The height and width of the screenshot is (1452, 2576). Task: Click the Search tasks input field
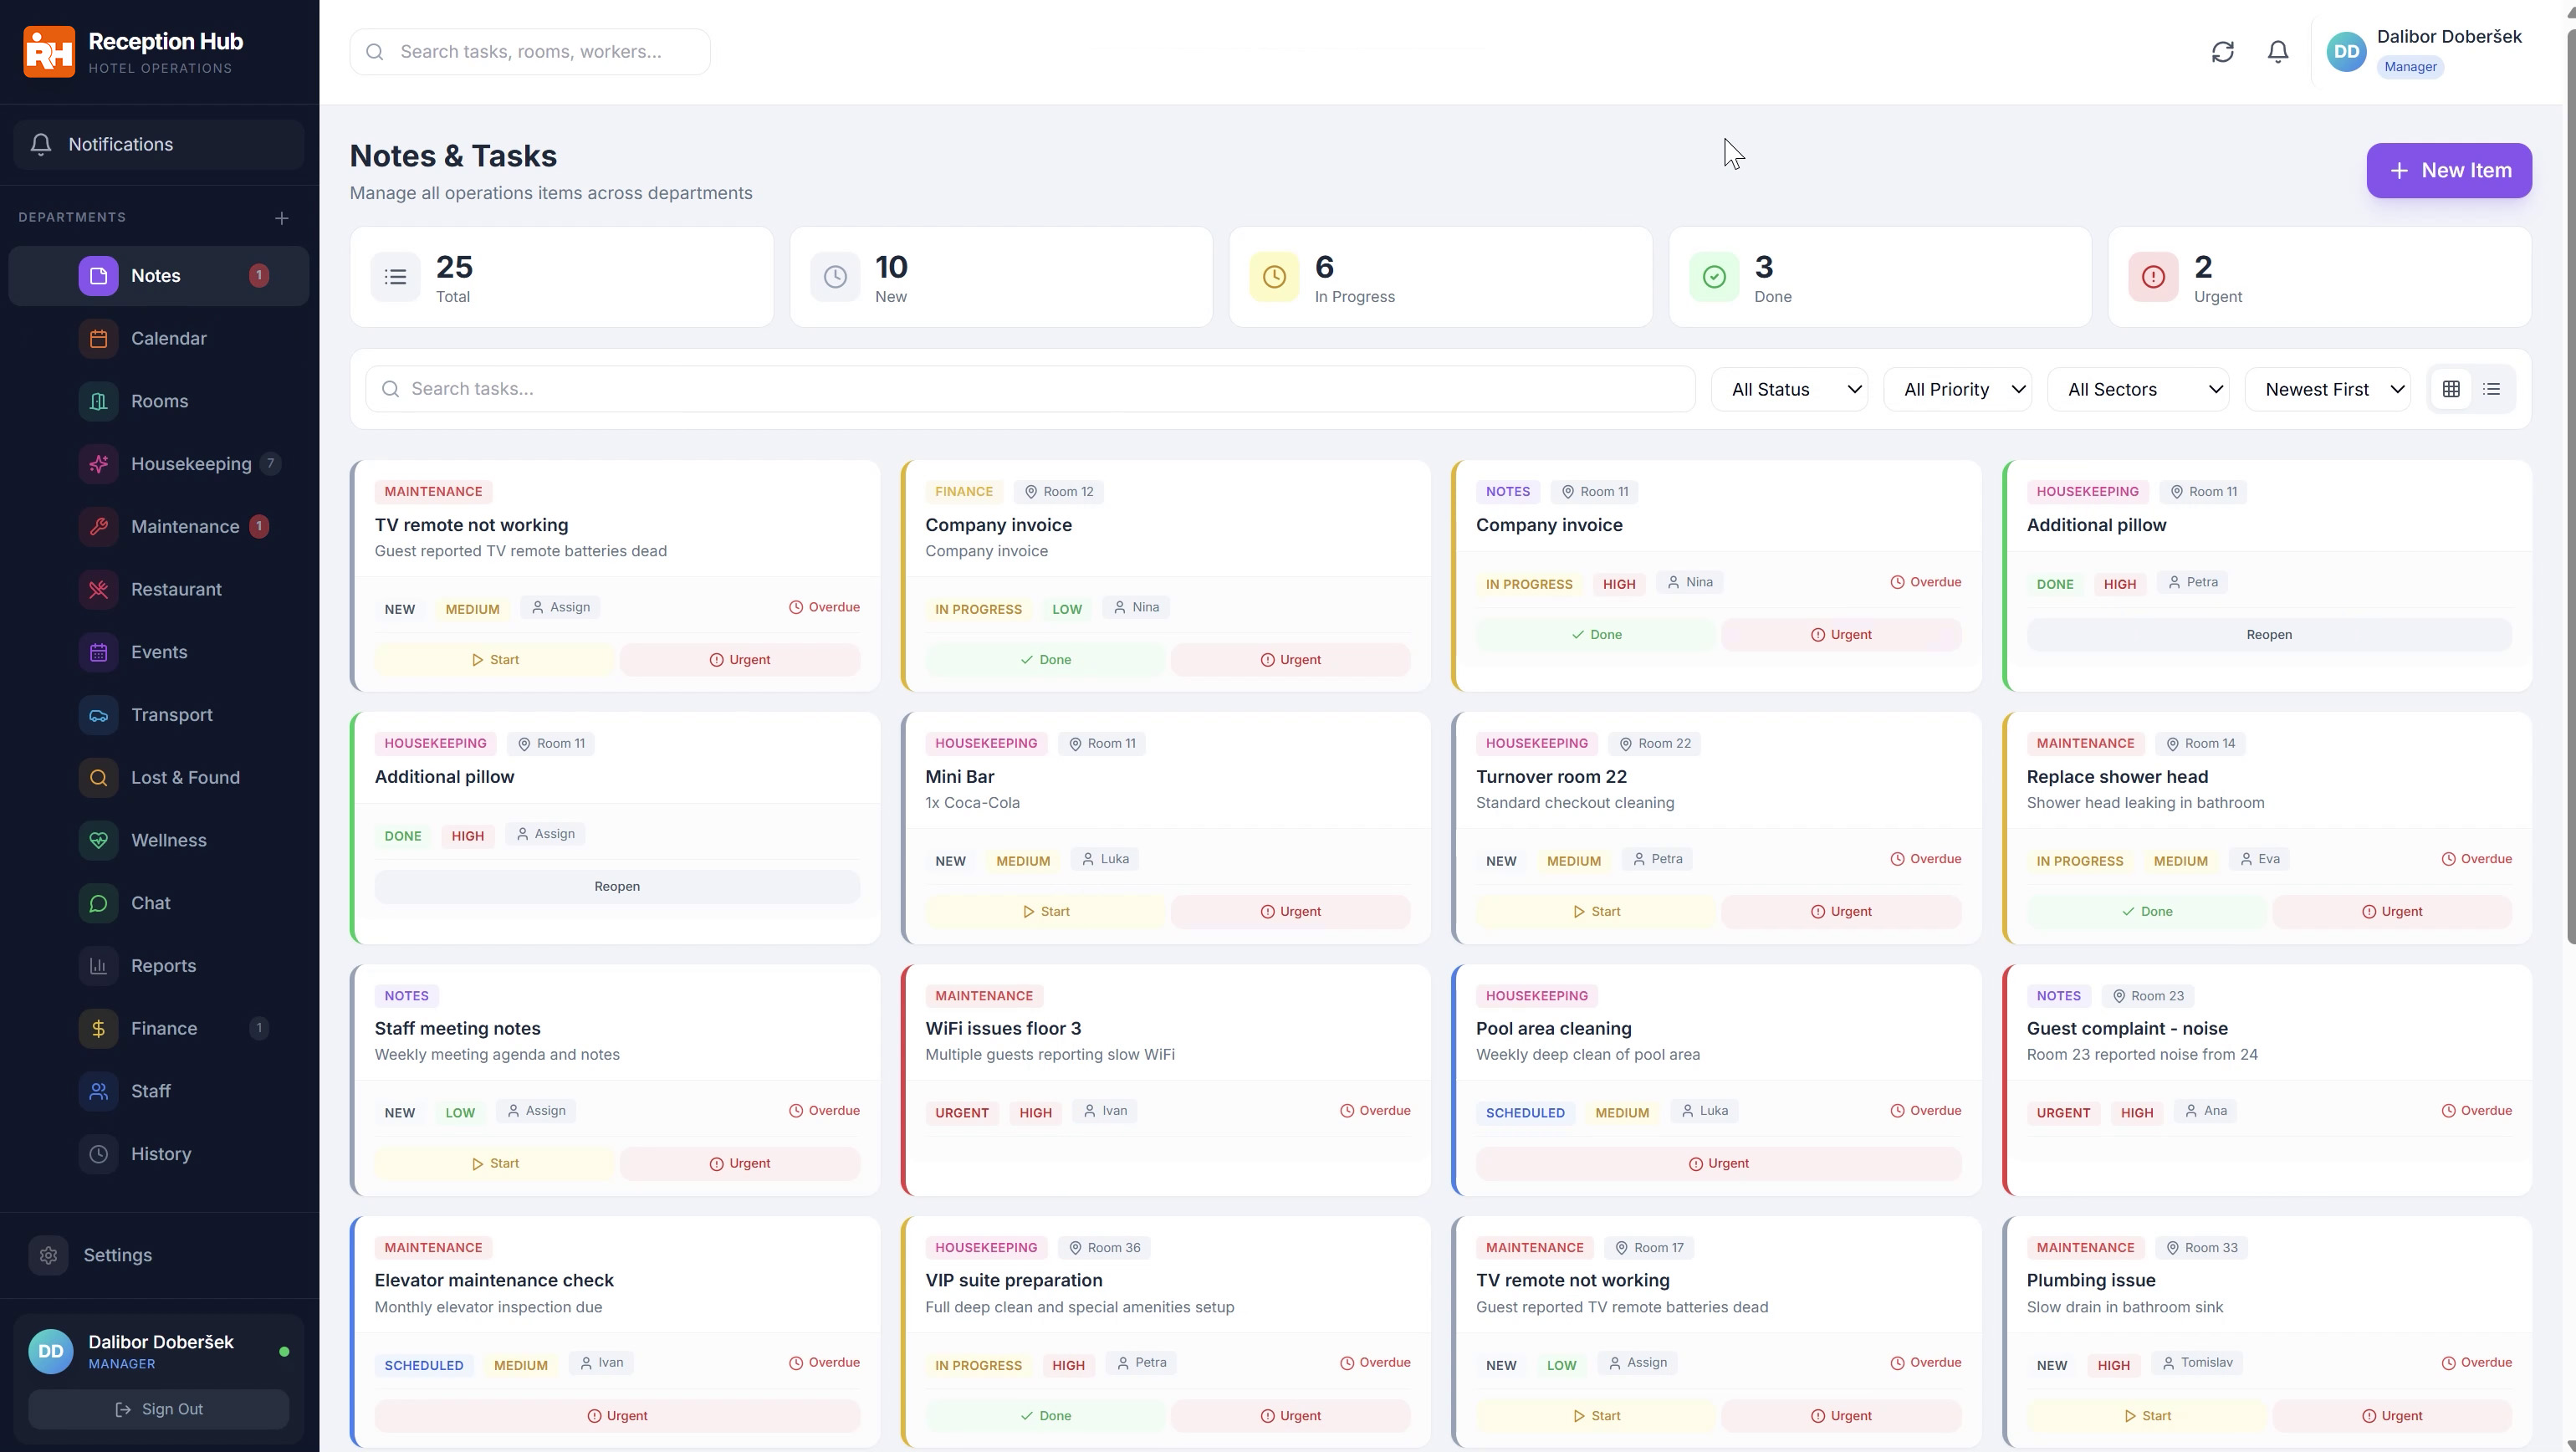(1030, 389)
